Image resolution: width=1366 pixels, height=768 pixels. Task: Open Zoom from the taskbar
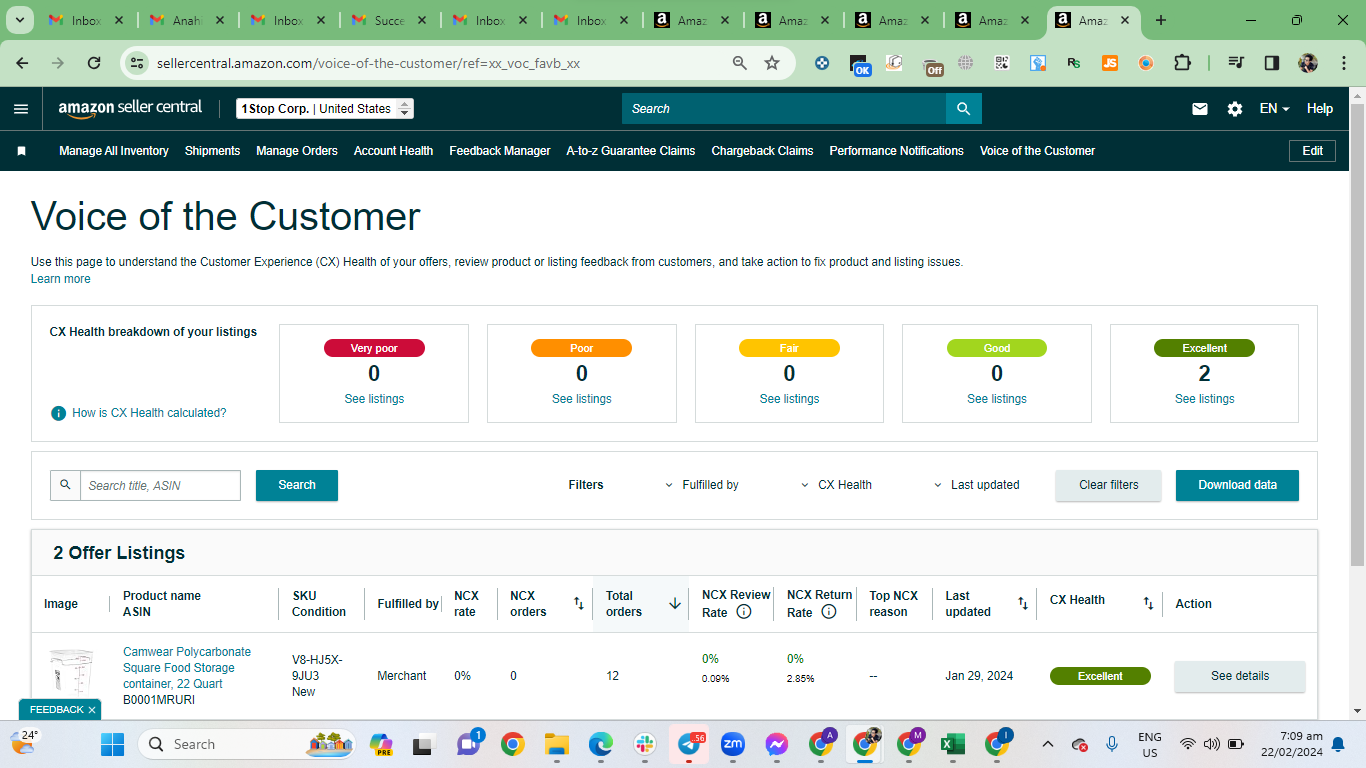733,744
